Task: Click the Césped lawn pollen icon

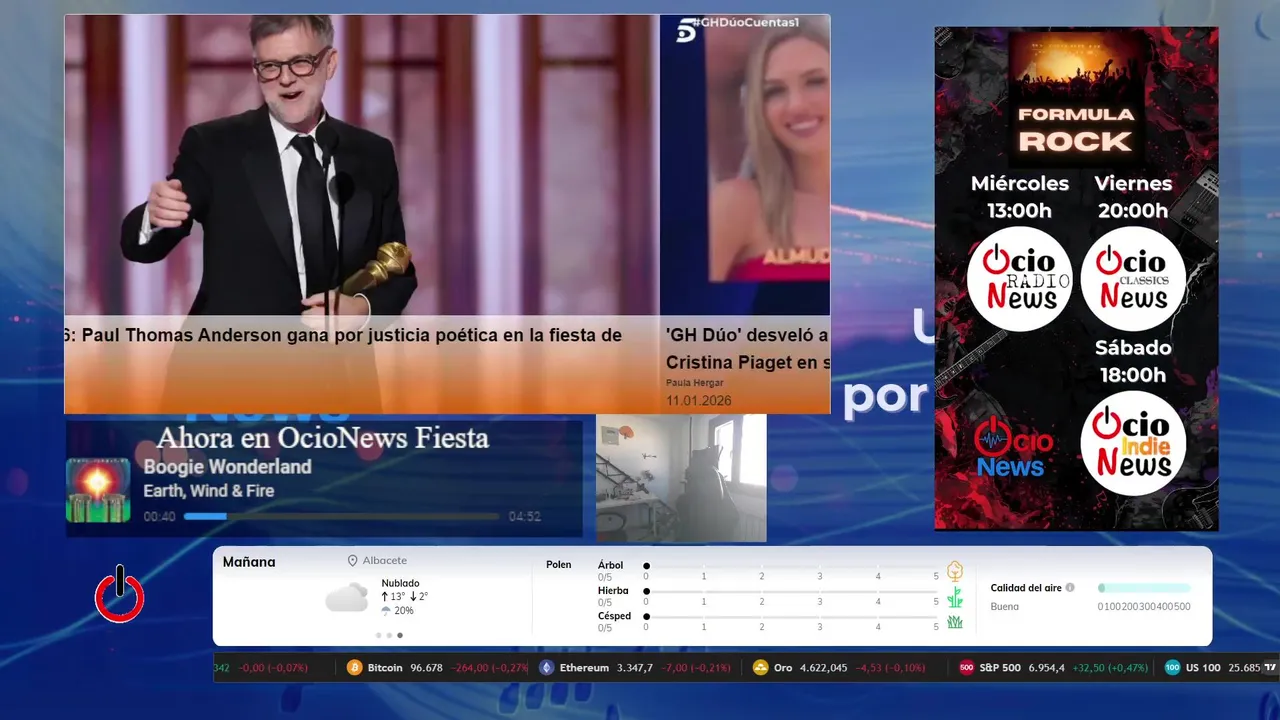Action: 955,622
